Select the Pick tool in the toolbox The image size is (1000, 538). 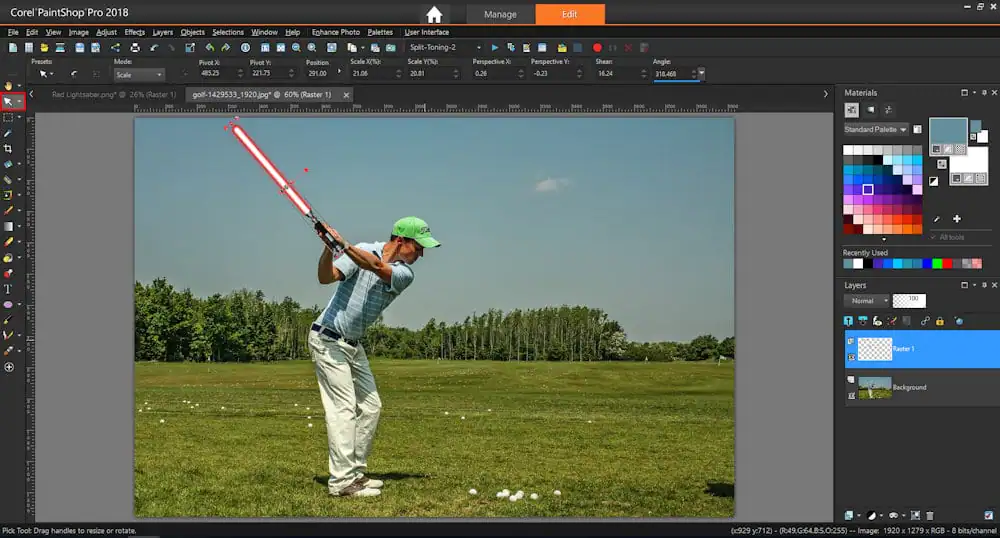[x=9, y=101]
